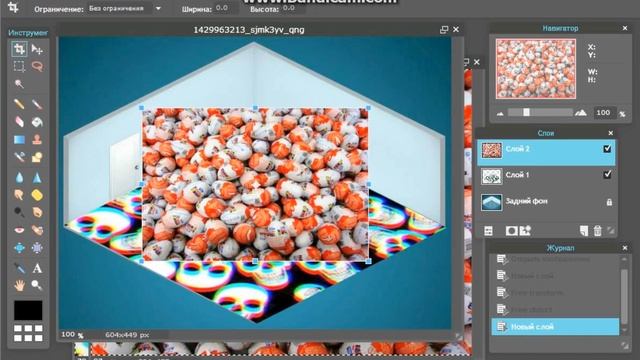The width and height of the screenshot is (640, 360).
Task: Select the Слой 1 layer row
Action: point(546,176)
